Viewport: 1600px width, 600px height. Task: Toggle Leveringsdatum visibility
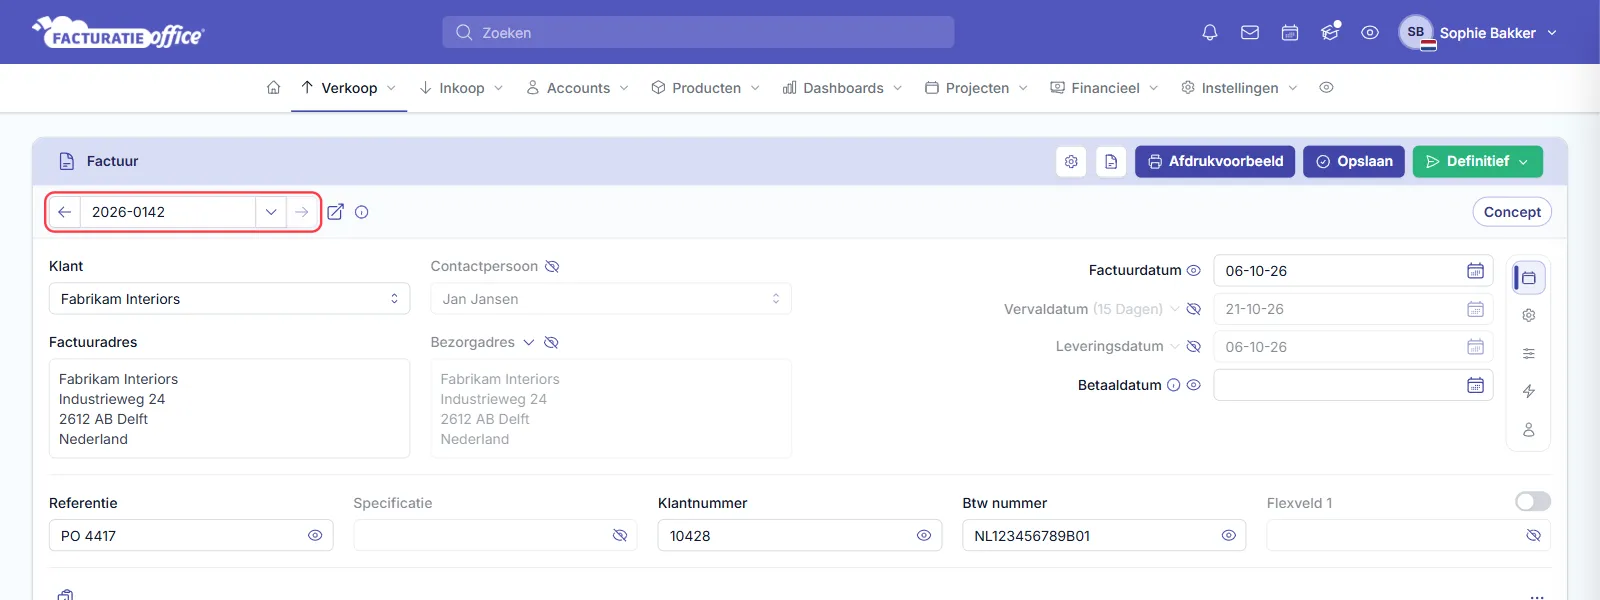coord(1193,347)
